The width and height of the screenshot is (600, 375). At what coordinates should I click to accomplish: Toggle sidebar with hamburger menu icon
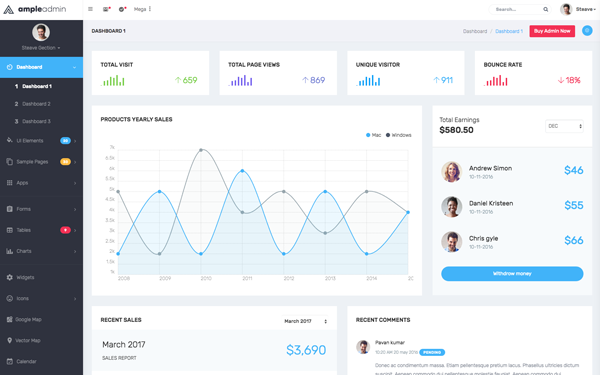point(90,9)
